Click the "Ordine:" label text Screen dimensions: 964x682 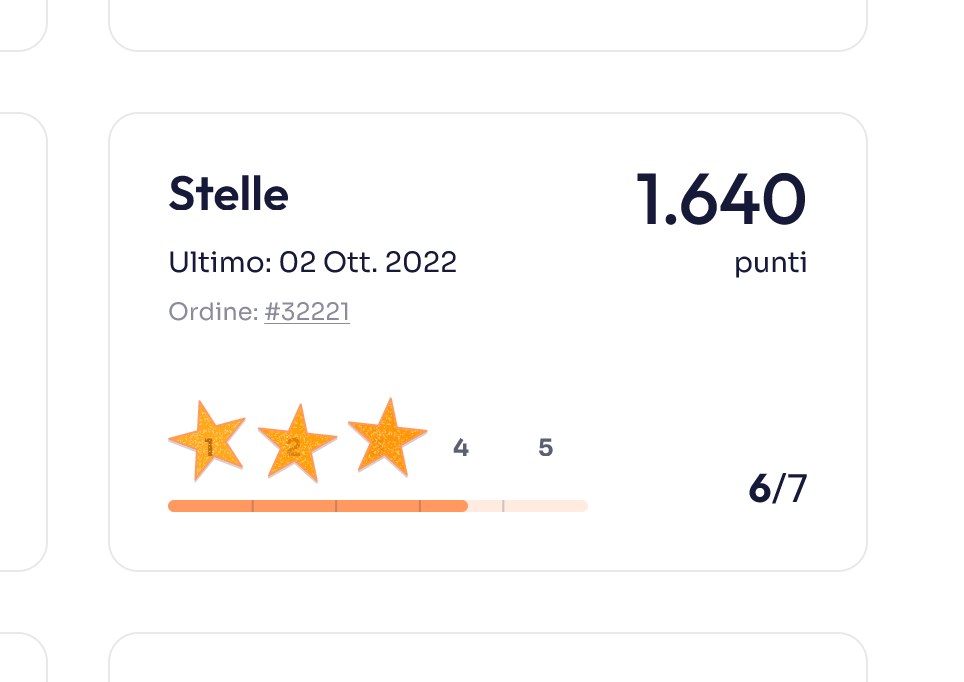pyautogui.click(x=213, y=312)
